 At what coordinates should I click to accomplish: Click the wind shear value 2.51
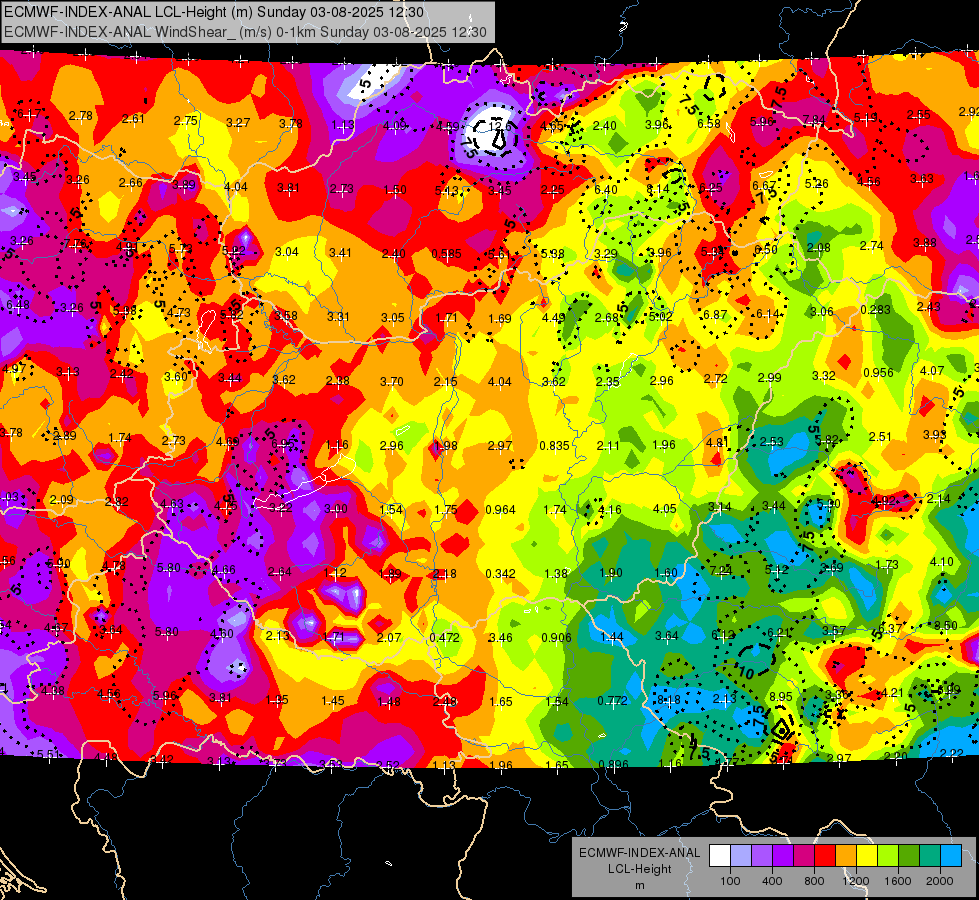coord(880,437)
